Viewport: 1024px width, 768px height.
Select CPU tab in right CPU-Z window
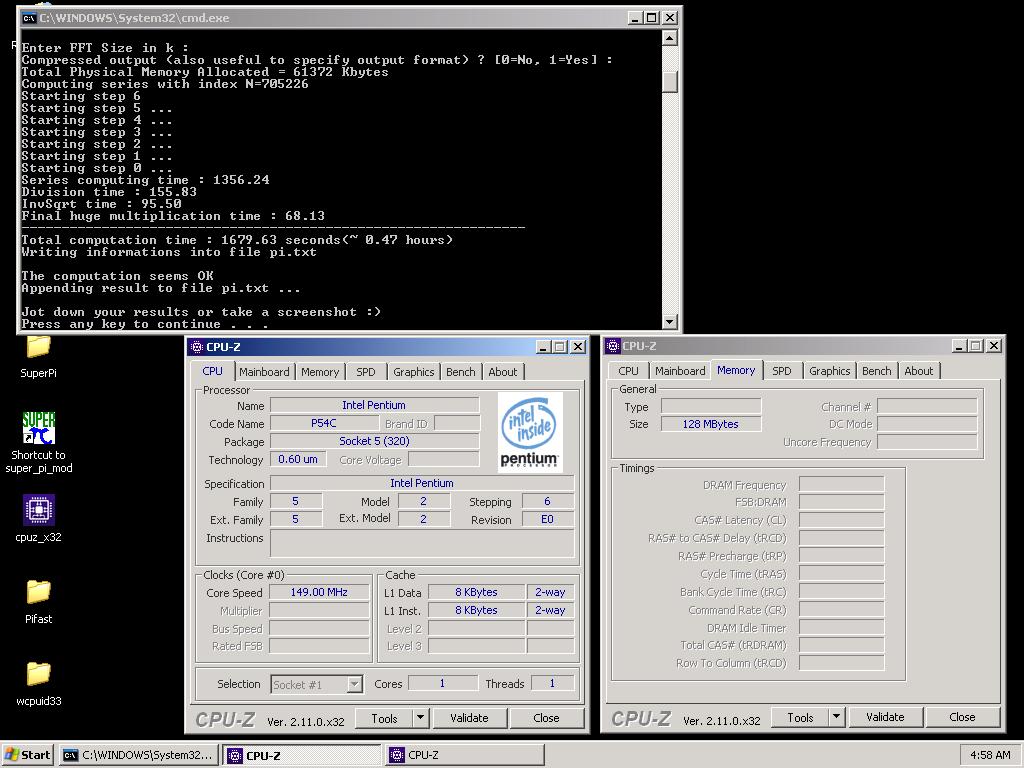[628, 371]
